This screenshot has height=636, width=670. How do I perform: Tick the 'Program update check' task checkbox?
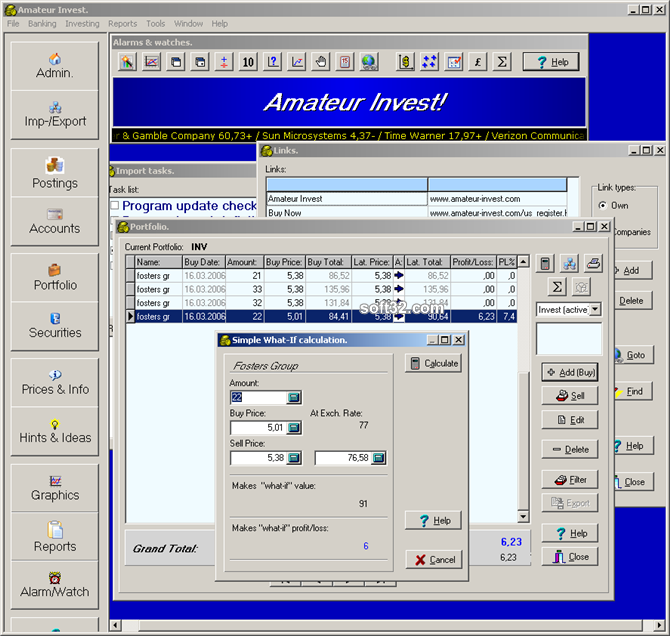click(x=114, y=205)
